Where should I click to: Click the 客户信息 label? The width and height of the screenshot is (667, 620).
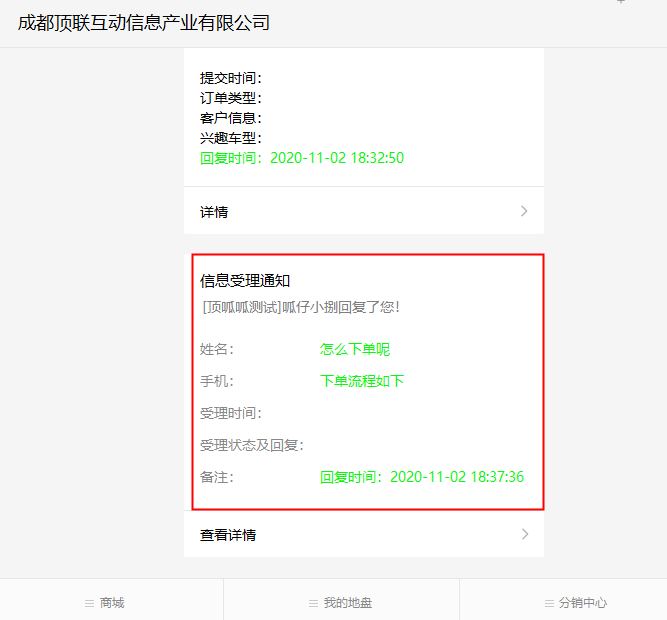[231, 118]
